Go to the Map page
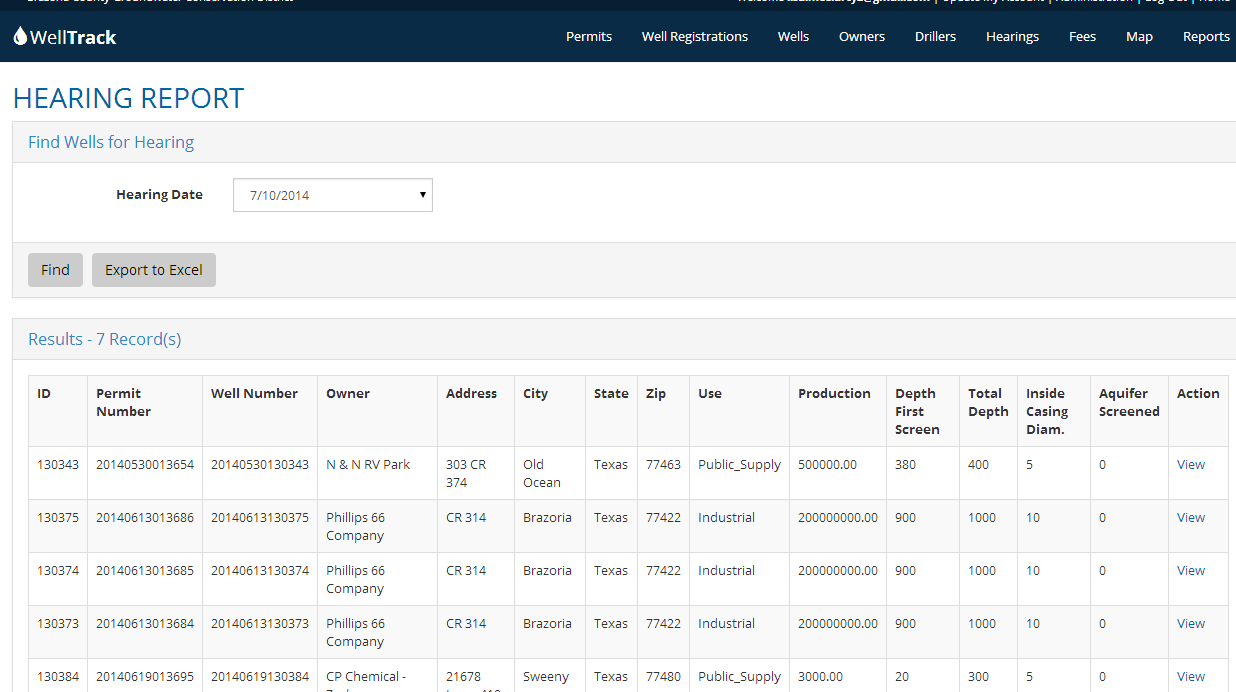This screenshot has height=692, width=1236. [x=1139, y=36]
